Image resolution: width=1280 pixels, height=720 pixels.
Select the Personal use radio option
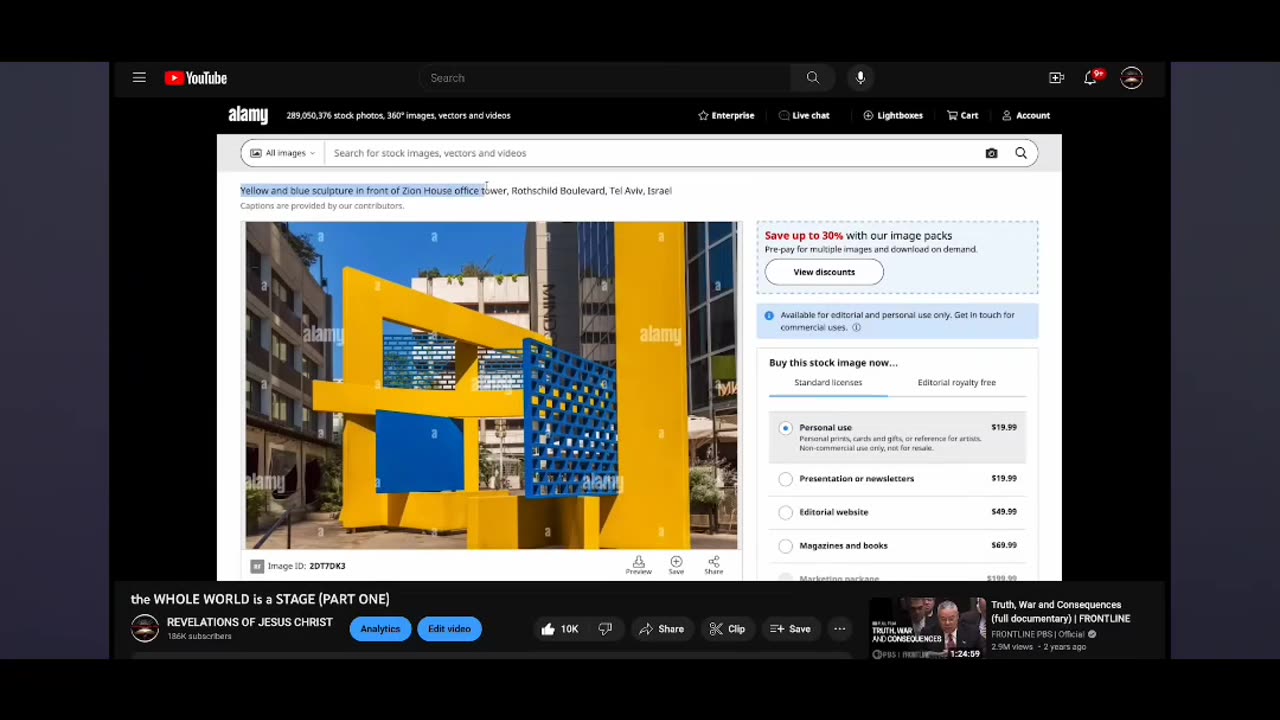click(x=785, y=428)
